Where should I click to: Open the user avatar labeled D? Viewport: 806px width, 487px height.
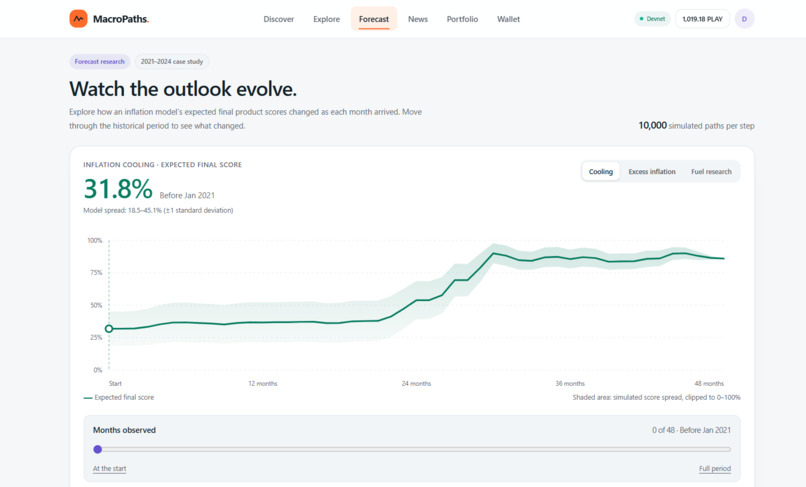click(x=744, y=19)
